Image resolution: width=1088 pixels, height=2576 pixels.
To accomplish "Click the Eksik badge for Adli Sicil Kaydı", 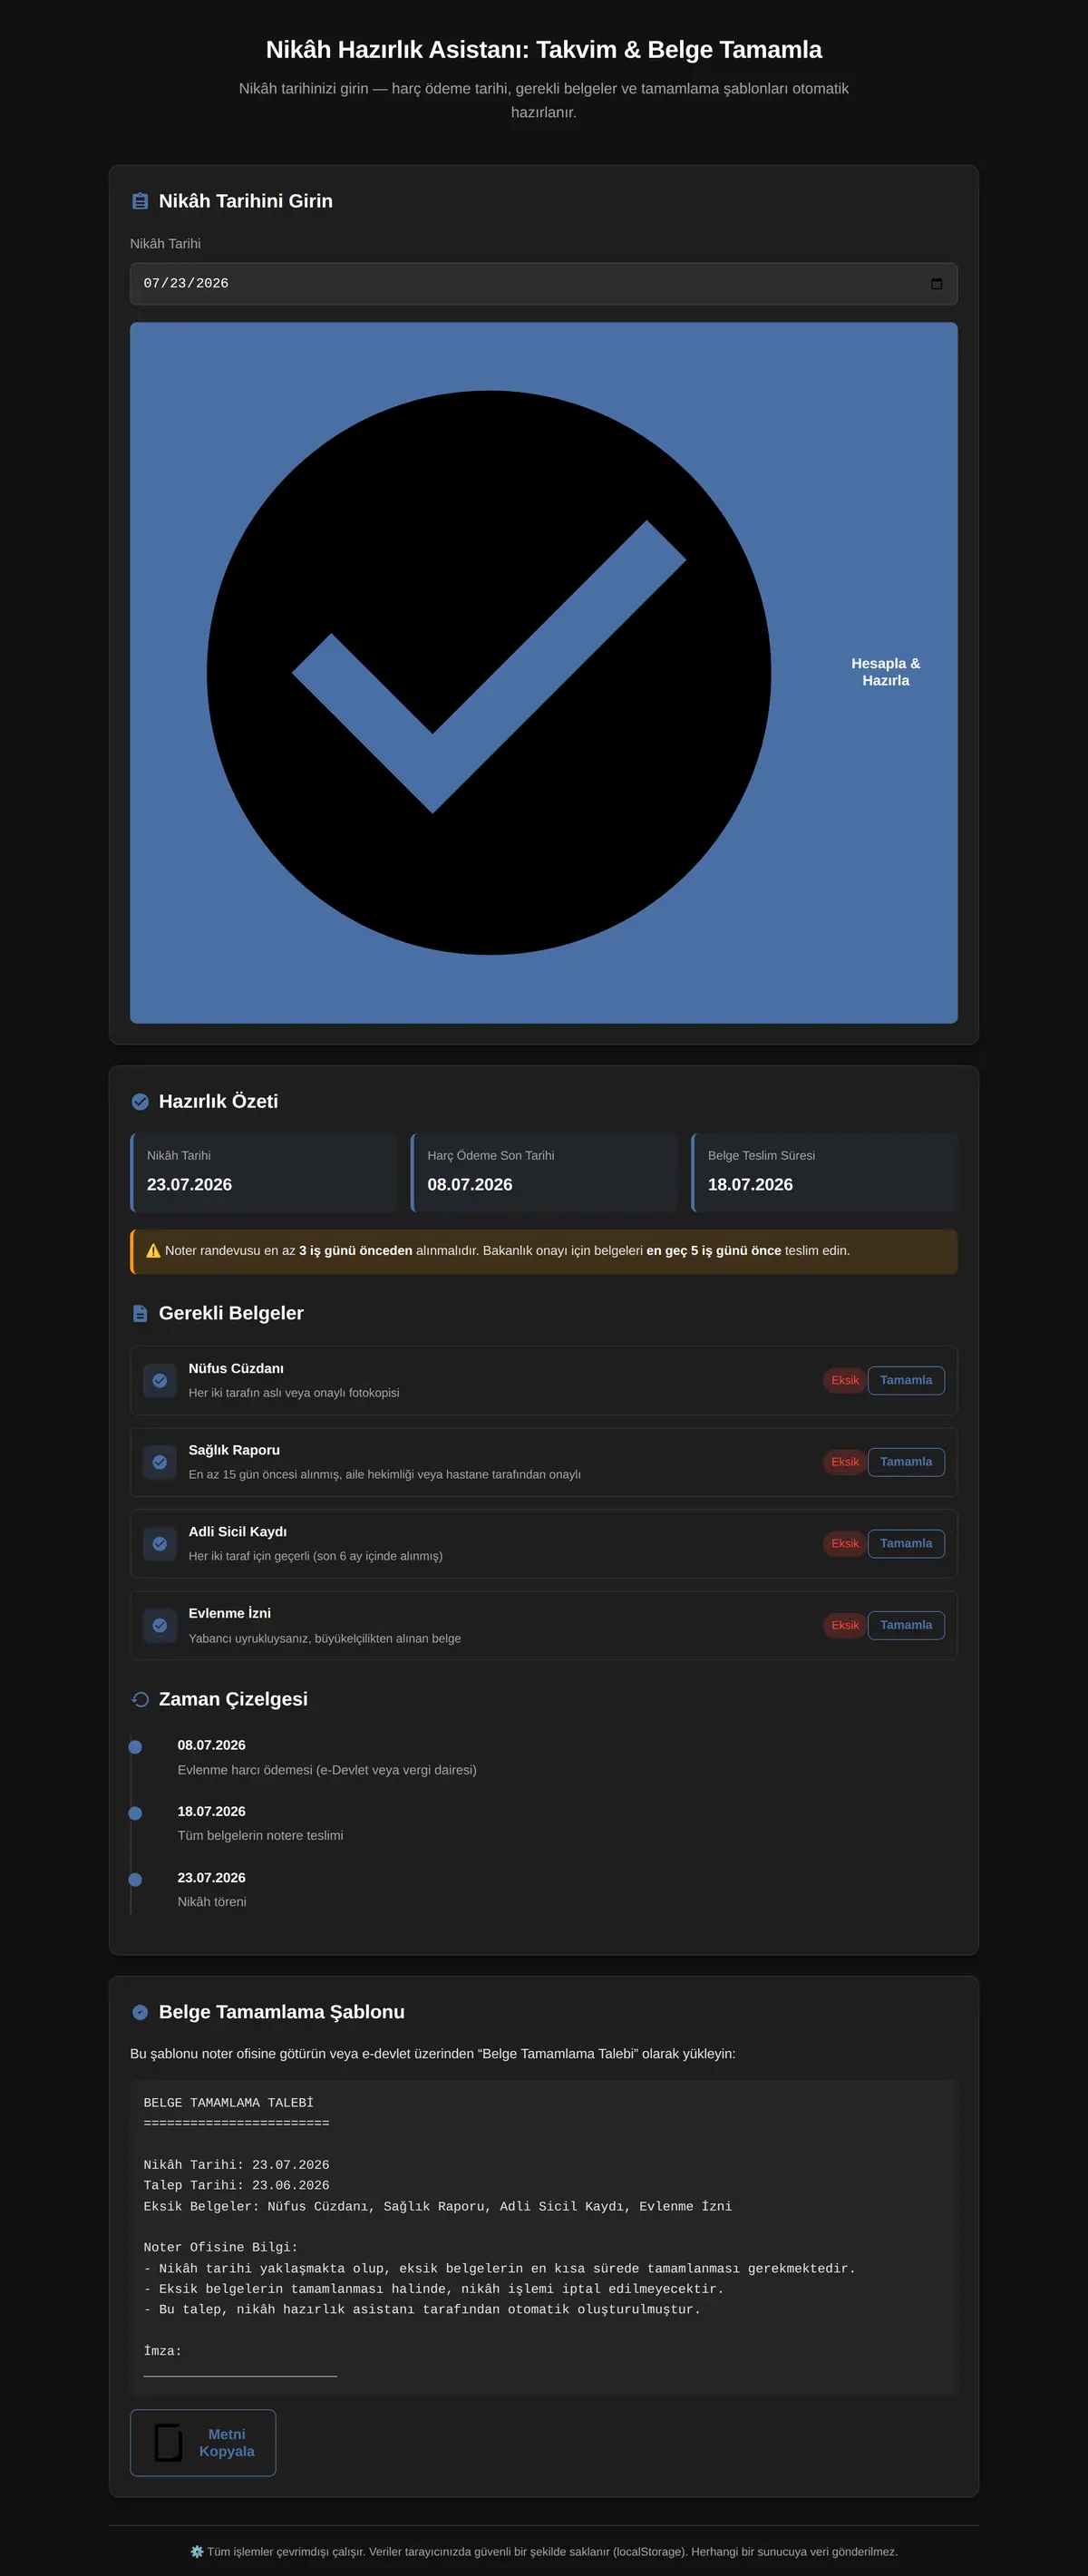I will click(x=845, y=1544).
